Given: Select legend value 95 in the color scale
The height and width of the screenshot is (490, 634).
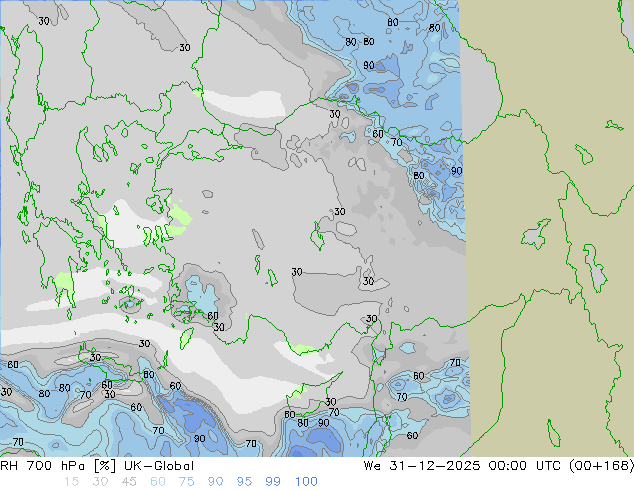Looking at the screenshot, I should (244, 482).
